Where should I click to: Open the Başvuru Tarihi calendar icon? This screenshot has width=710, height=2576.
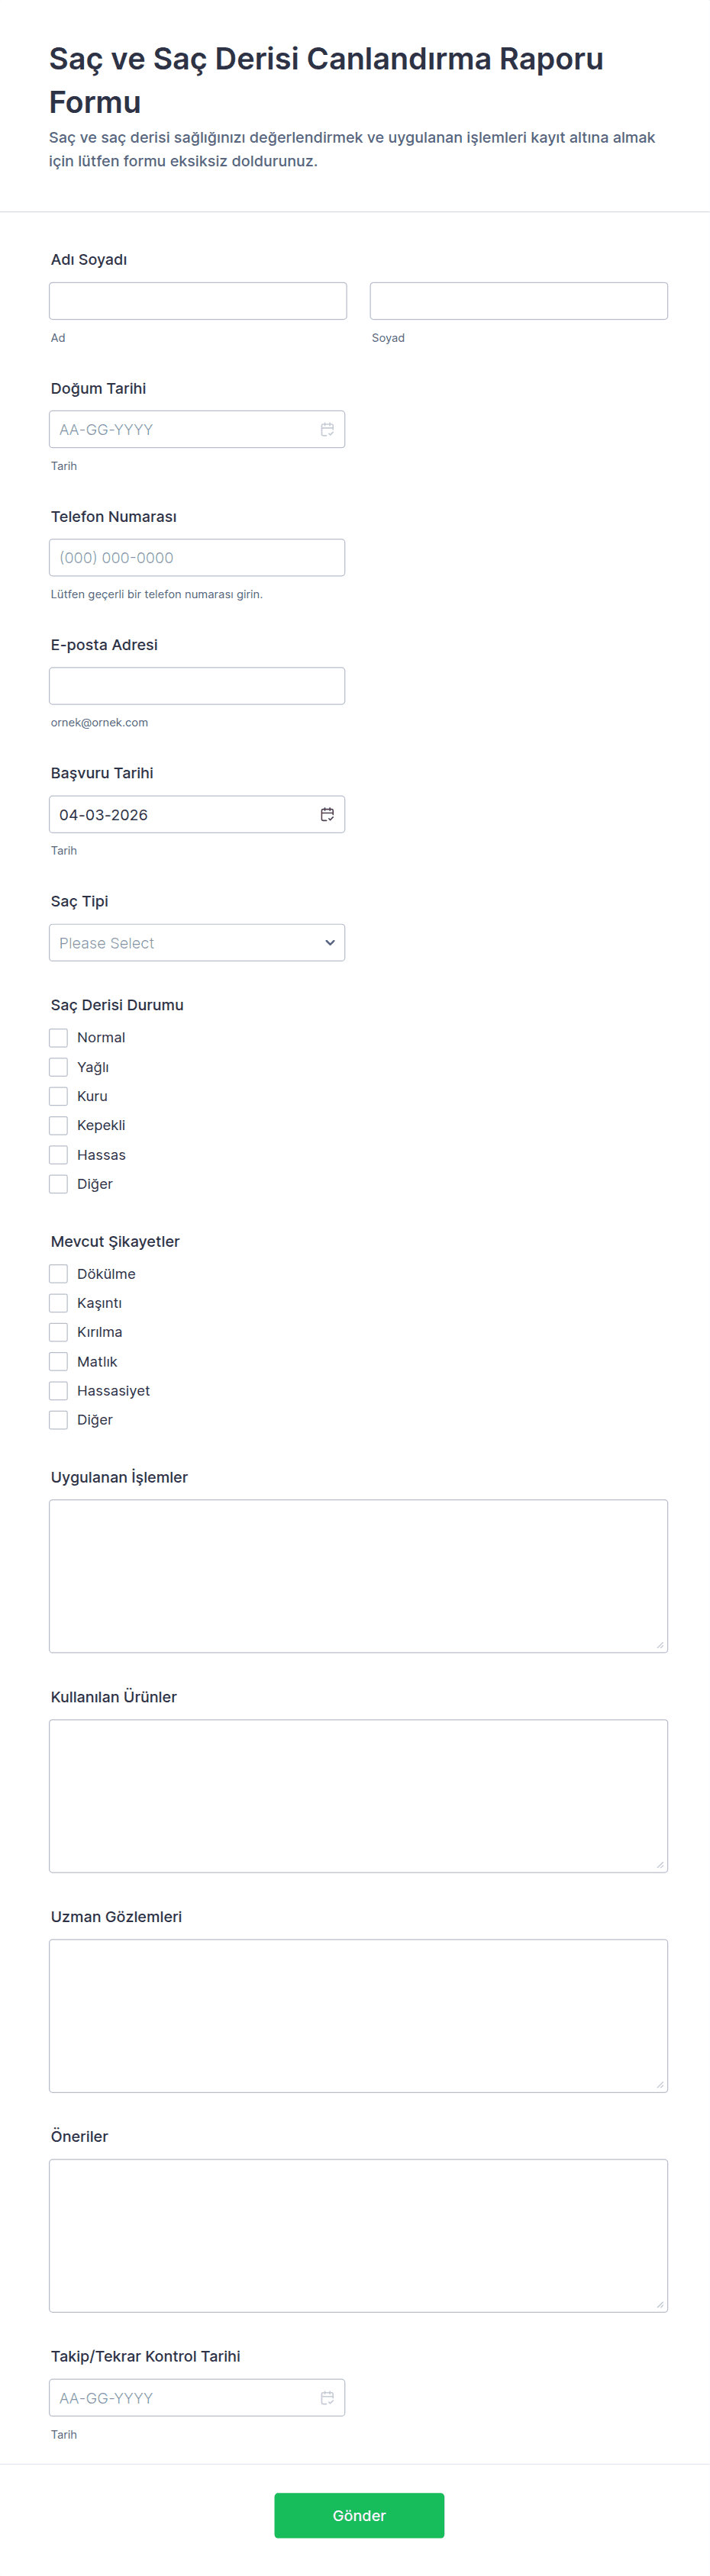(327, 815)
